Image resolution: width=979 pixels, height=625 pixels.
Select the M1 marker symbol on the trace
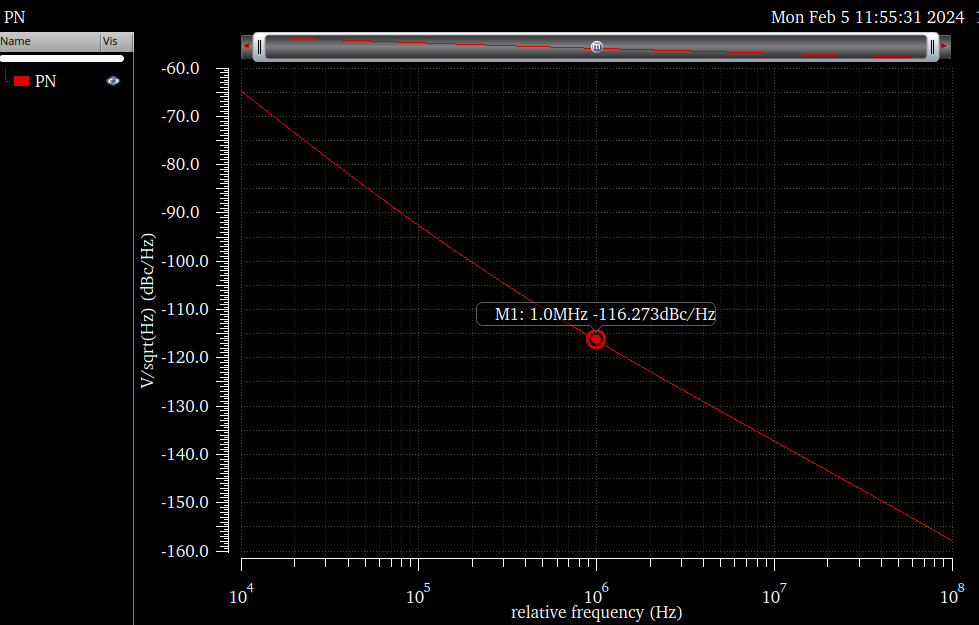point(596,339)
